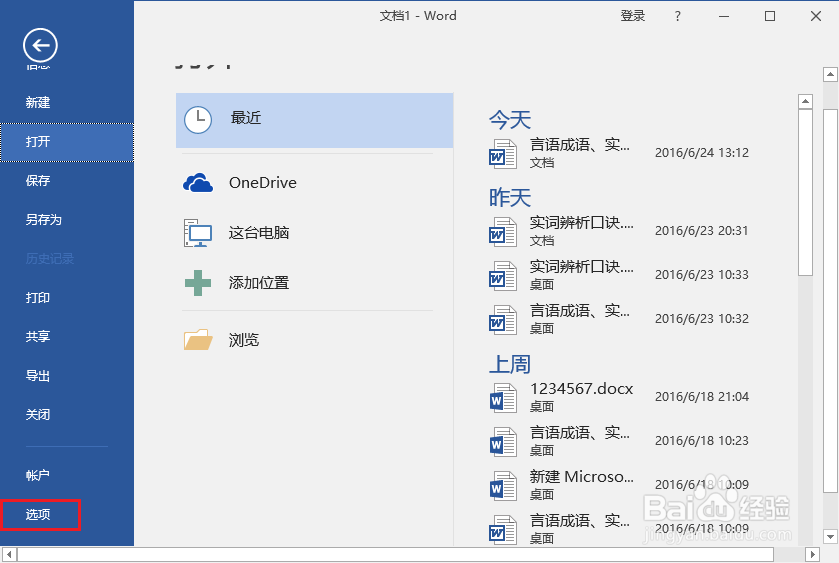The image size is (839, 563).
Task: Maximize the Word window
Action: (770, 17)
